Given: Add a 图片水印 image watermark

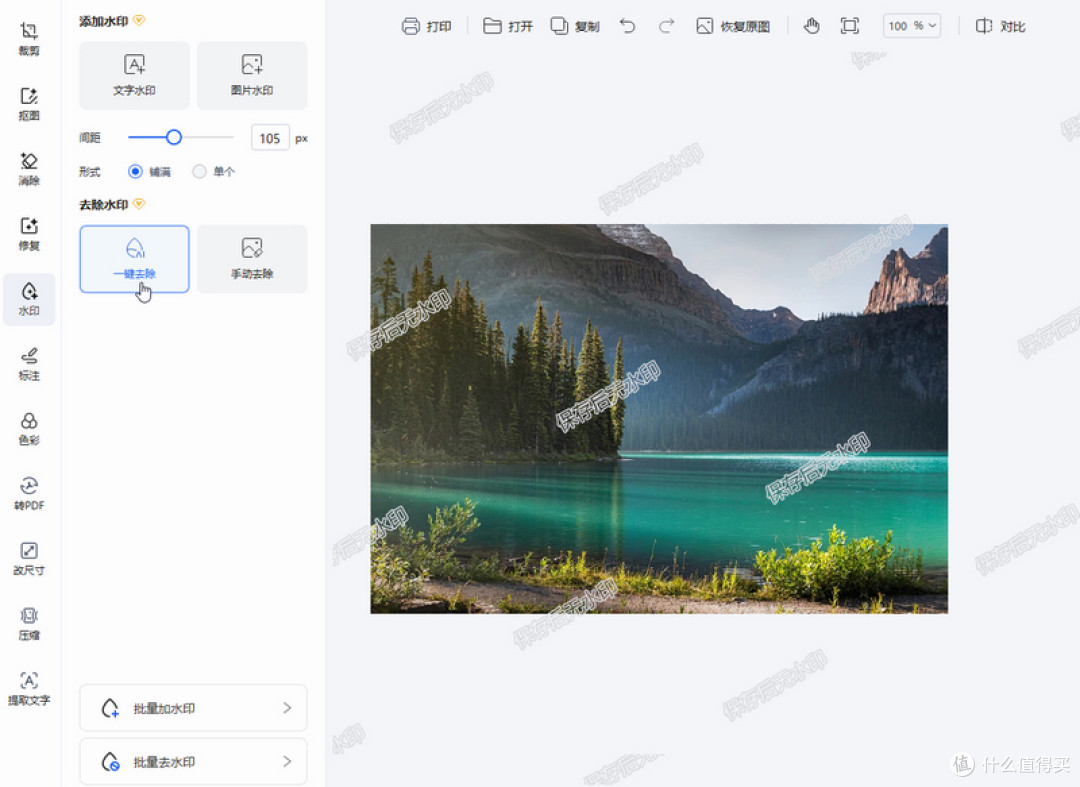Looking at the screenshot, I should click(x=252, y=75).
